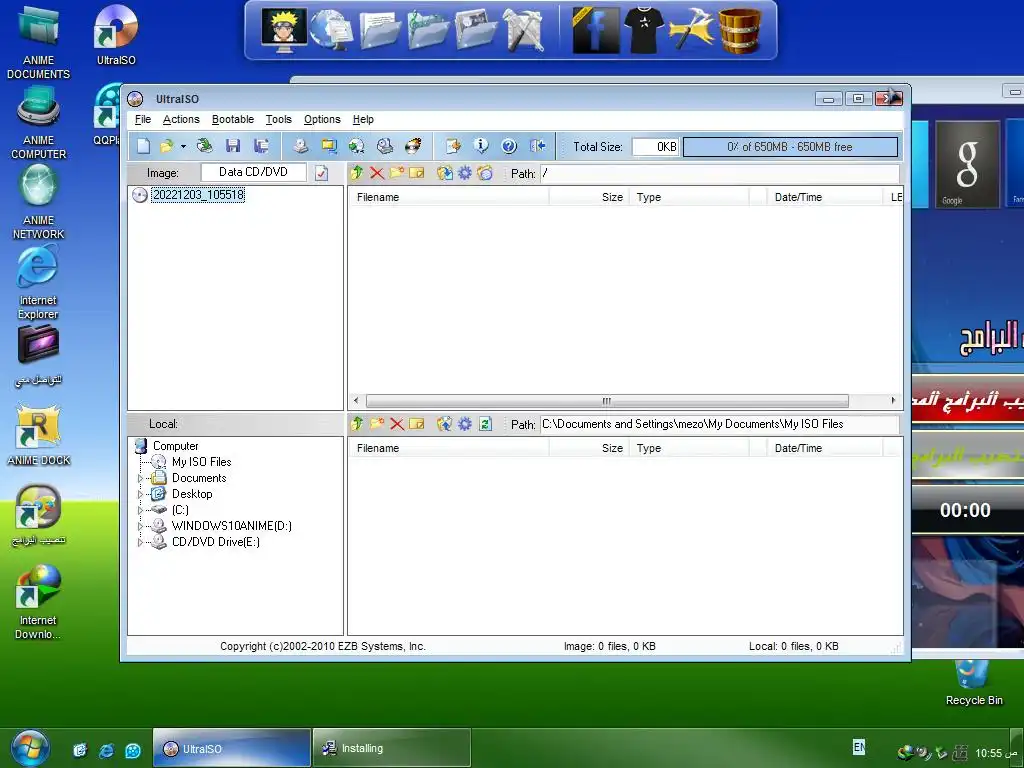Click the Up folder icon in image toolbar
The width and height of the screenshot is (1024, 768).
click(357, 173)
